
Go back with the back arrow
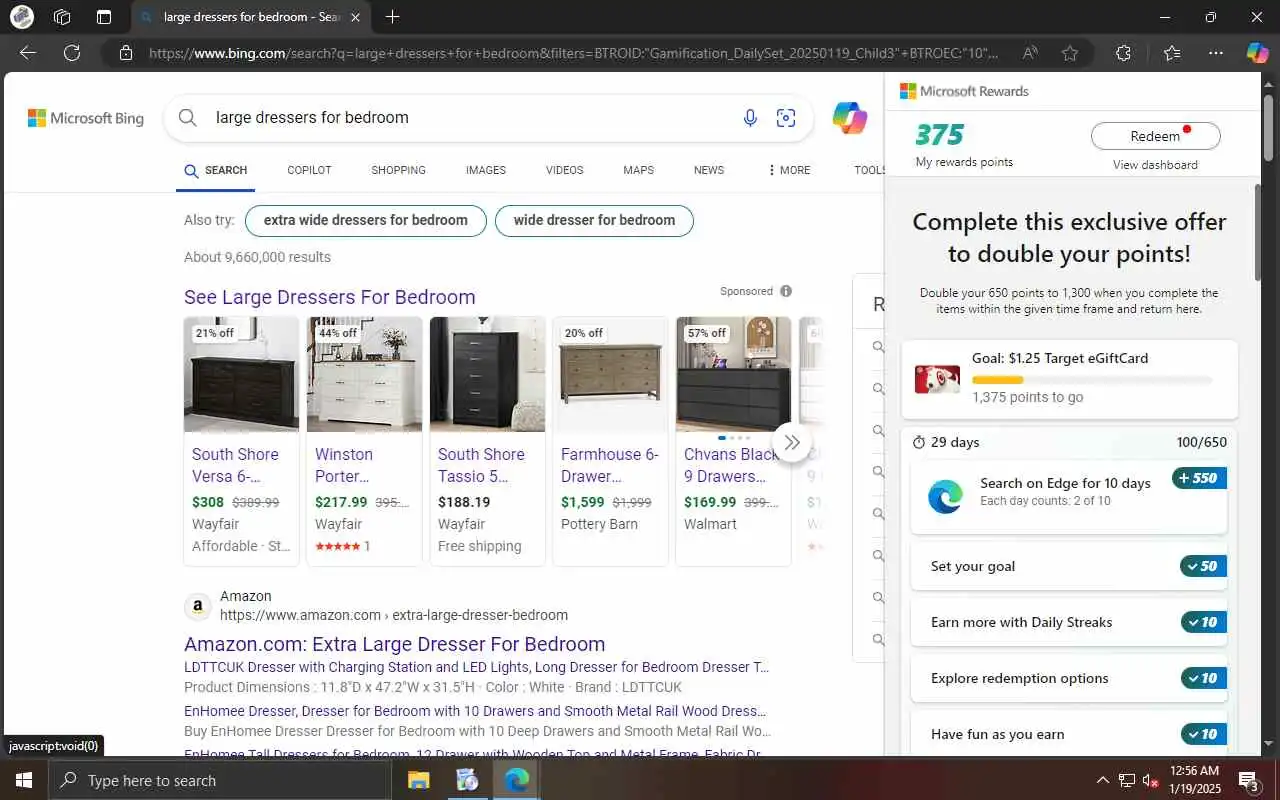[28, 53]
